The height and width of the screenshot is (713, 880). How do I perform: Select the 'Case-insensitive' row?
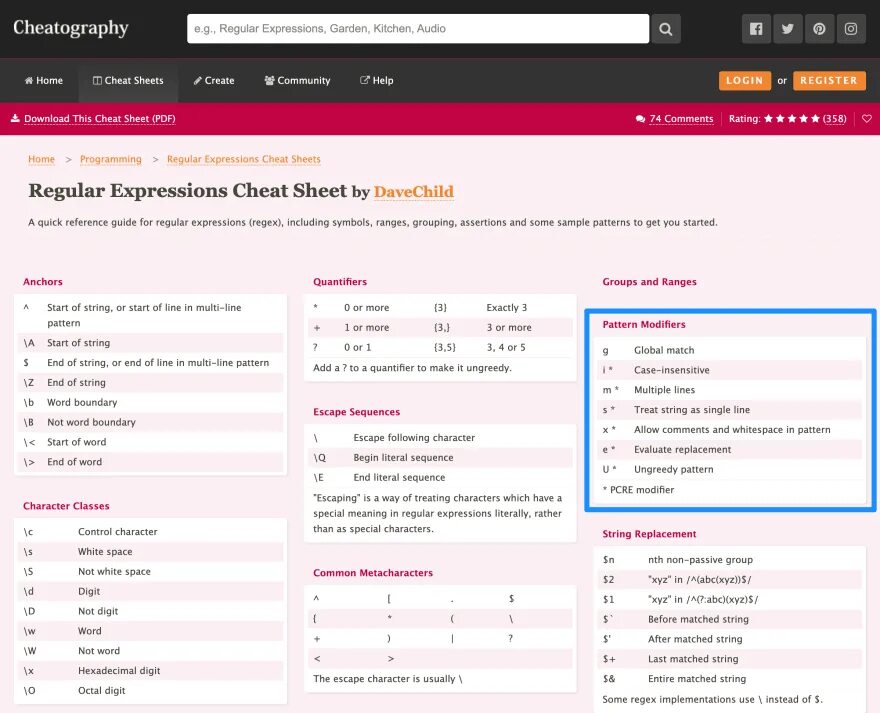pos(730,370)
